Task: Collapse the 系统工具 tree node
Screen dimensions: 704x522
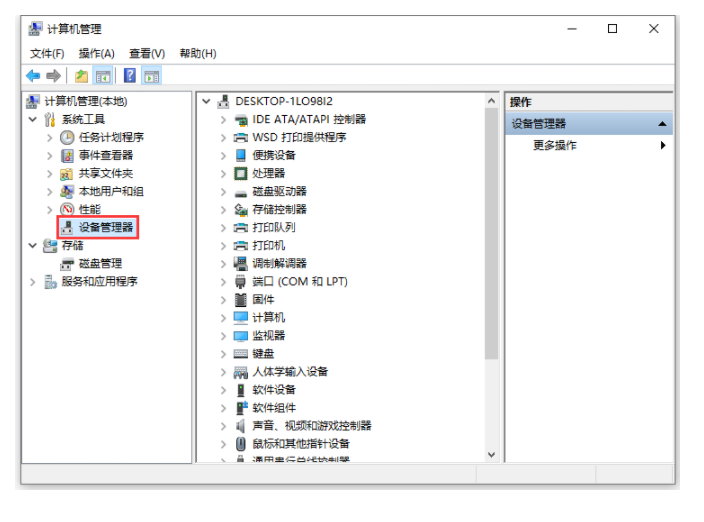Action: [x=33, y=119]
